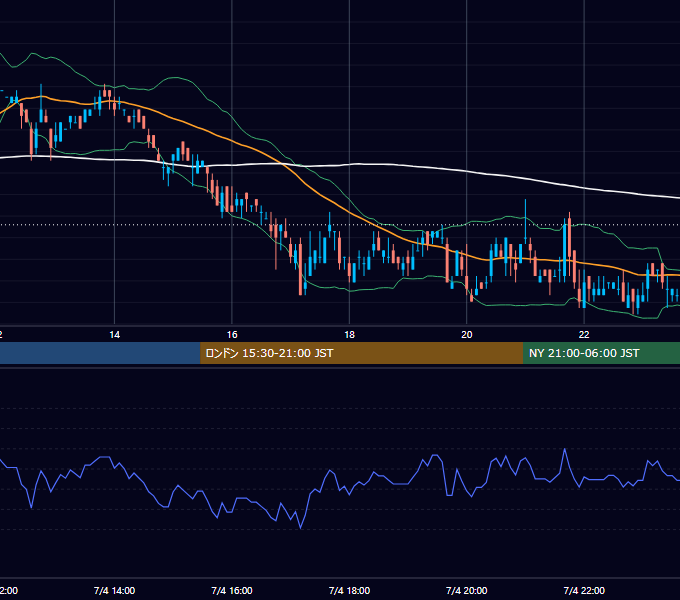Click the 7/4 20:00 time label
Viewport: 680px width, 600px height.
(467, 590)
